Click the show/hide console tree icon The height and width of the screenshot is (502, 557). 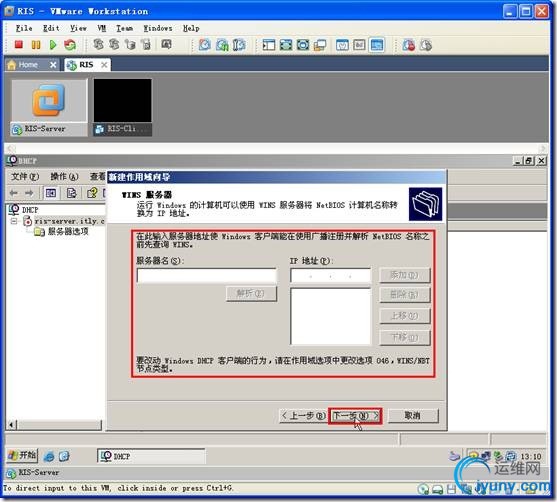pyautogui.click(x=51, y=193)
